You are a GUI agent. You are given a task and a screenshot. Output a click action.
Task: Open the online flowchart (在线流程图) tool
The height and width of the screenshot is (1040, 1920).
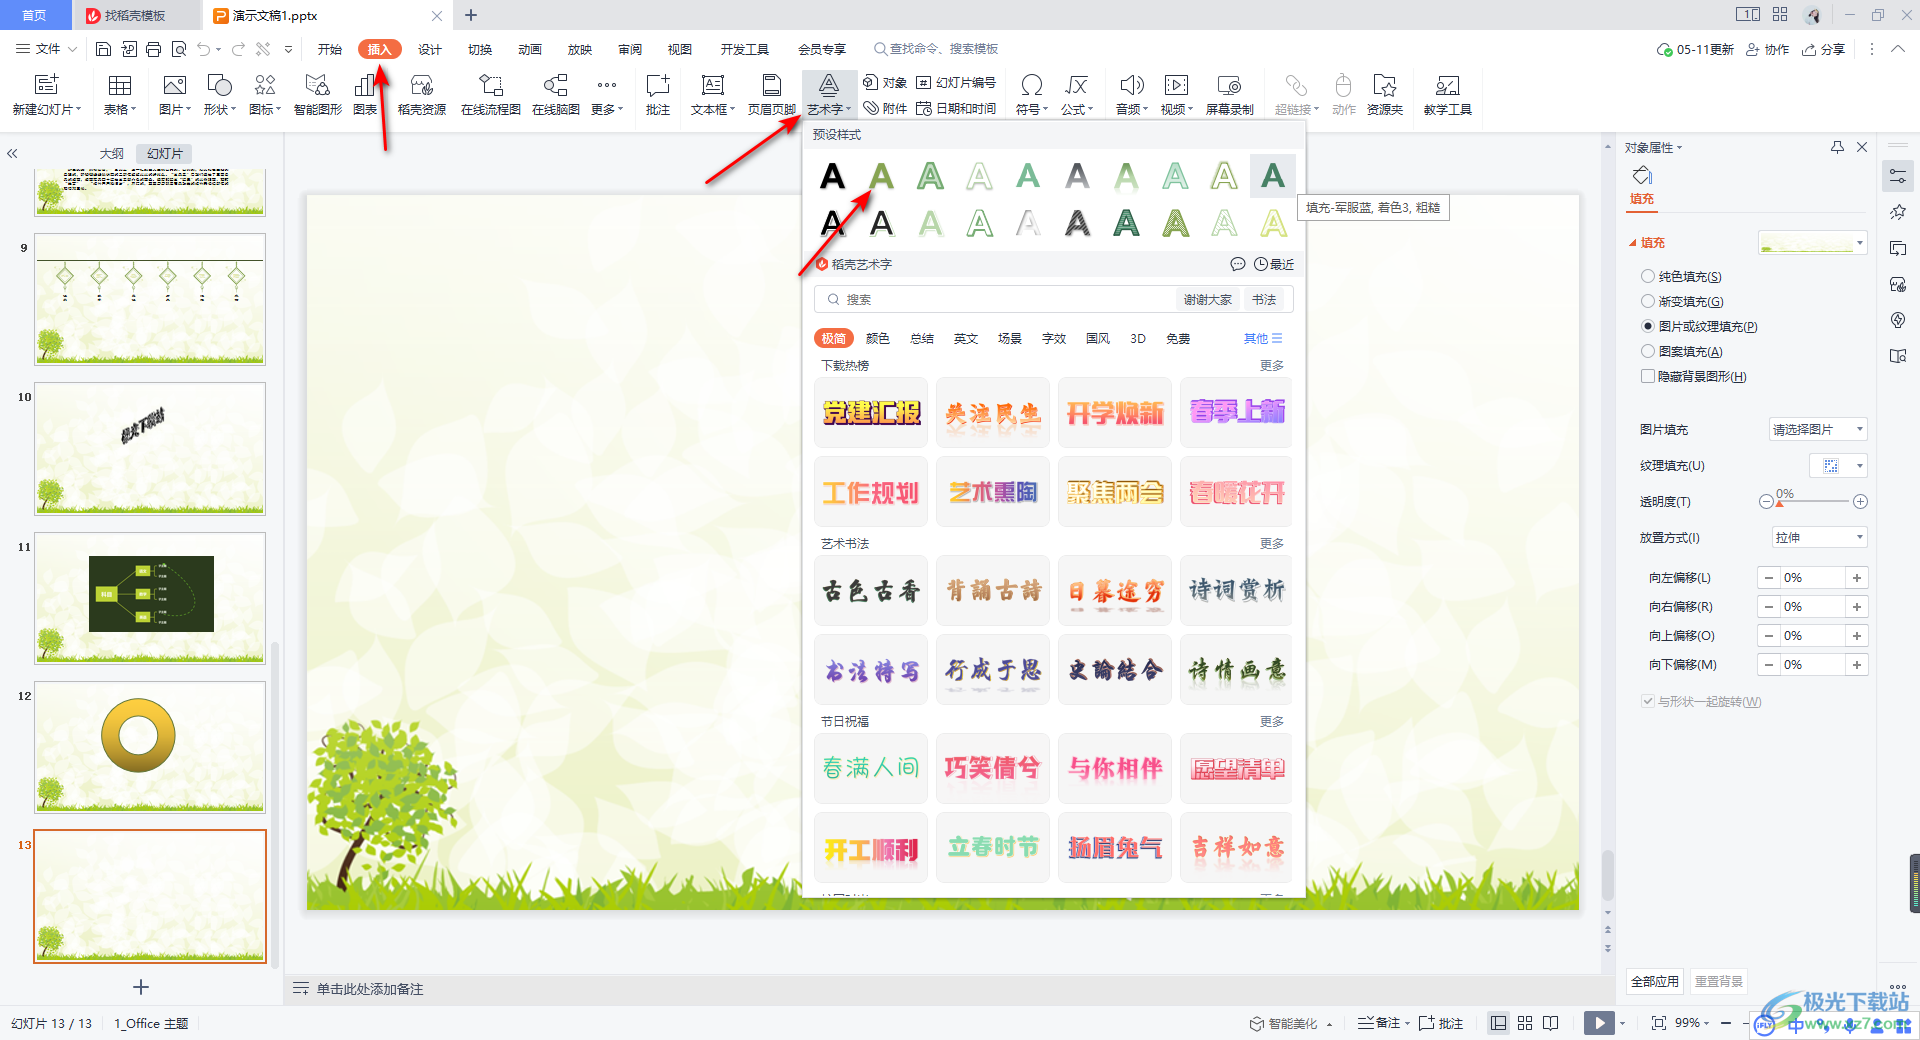click(490, 95)
